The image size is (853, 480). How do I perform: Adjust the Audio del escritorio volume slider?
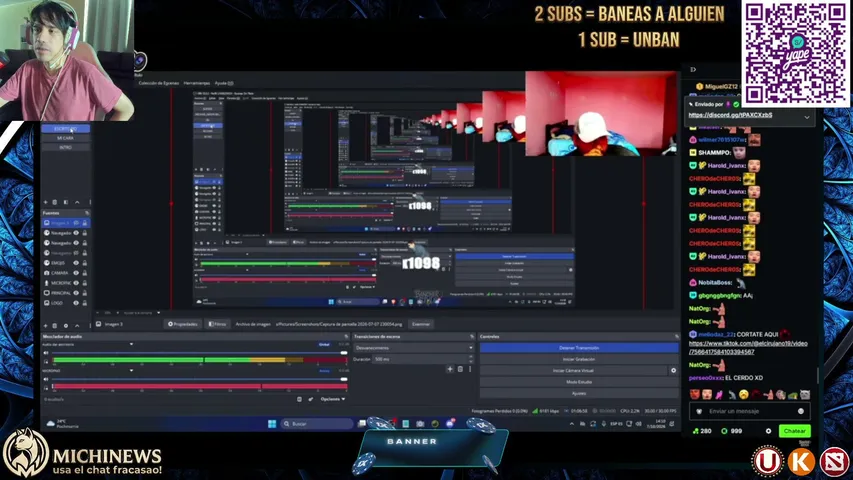click(x=199, y=353)
